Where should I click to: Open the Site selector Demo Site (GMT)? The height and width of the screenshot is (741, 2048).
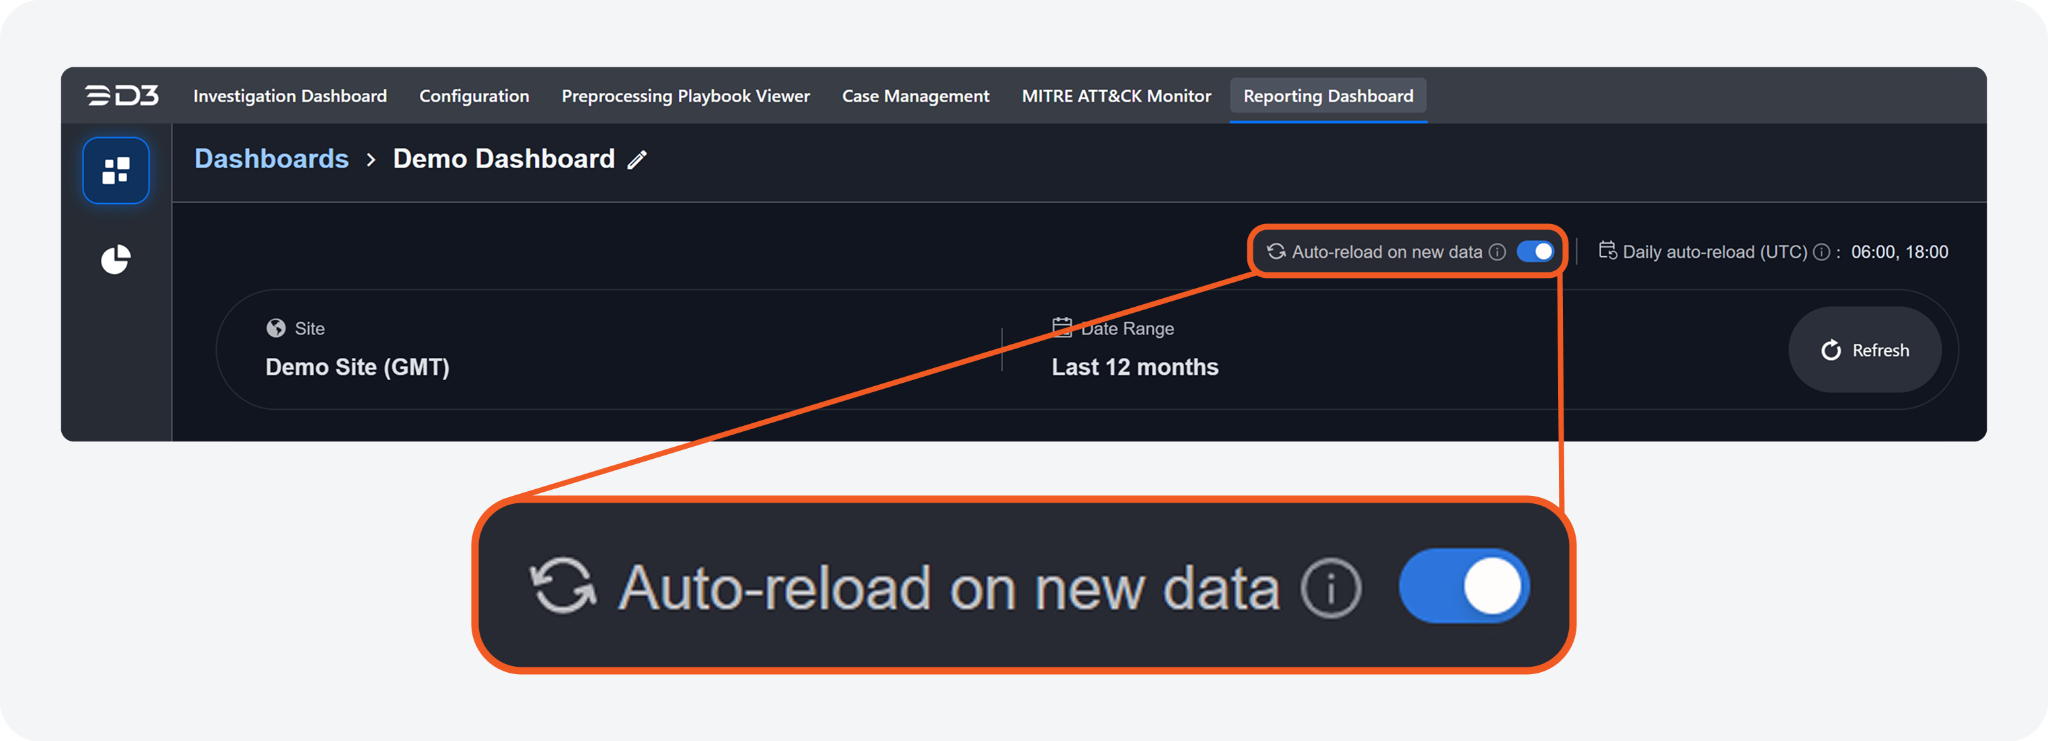pyautogui.click(x=357, y=367)
